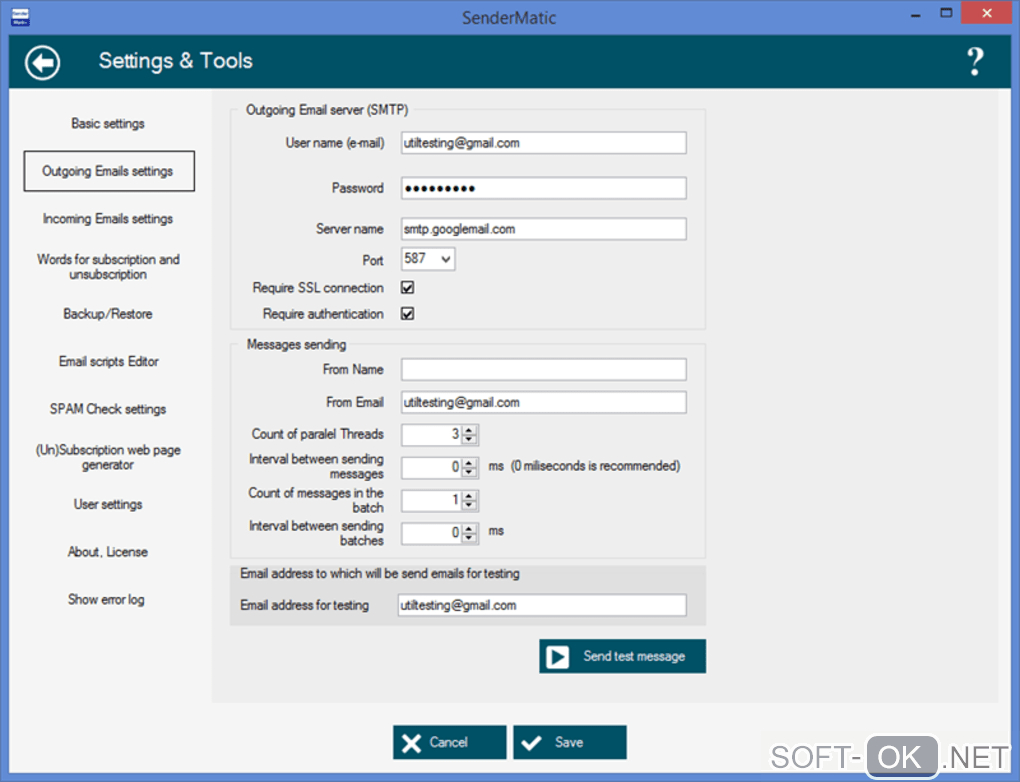Click the User name (e-mail) field
The image size is (1020, 782).
tap(544, 143)
